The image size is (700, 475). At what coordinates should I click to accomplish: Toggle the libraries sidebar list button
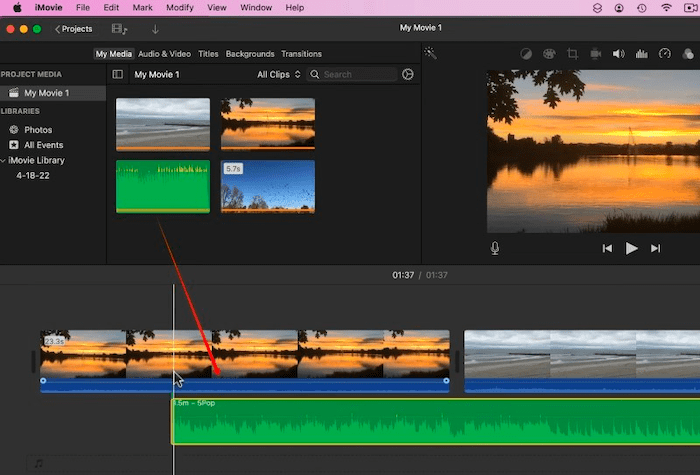tap(118, 75)
